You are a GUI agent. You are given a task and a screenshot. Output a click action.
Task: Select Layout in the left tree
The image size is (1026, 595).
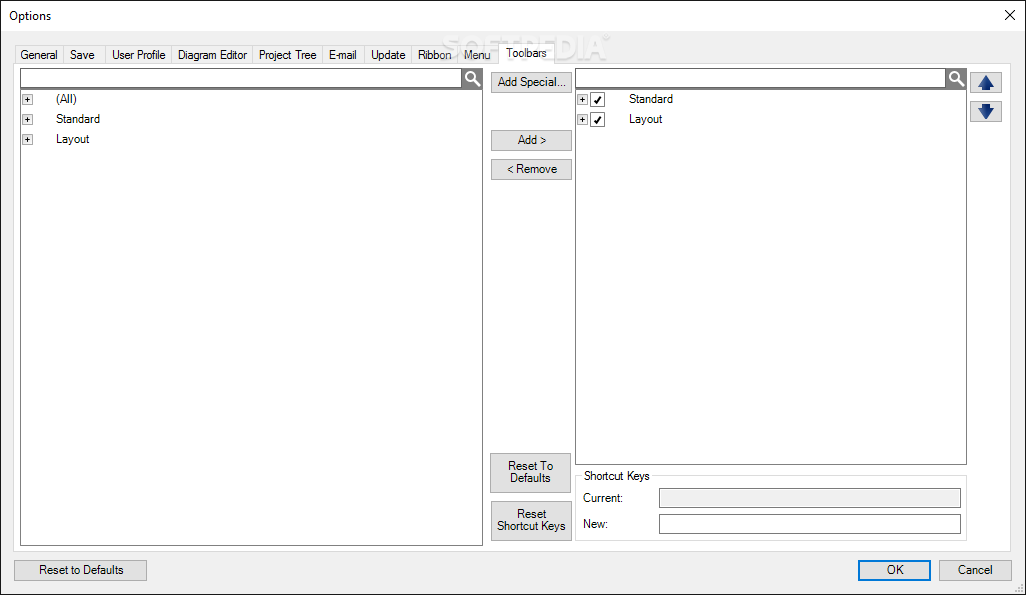click(73, 139)
